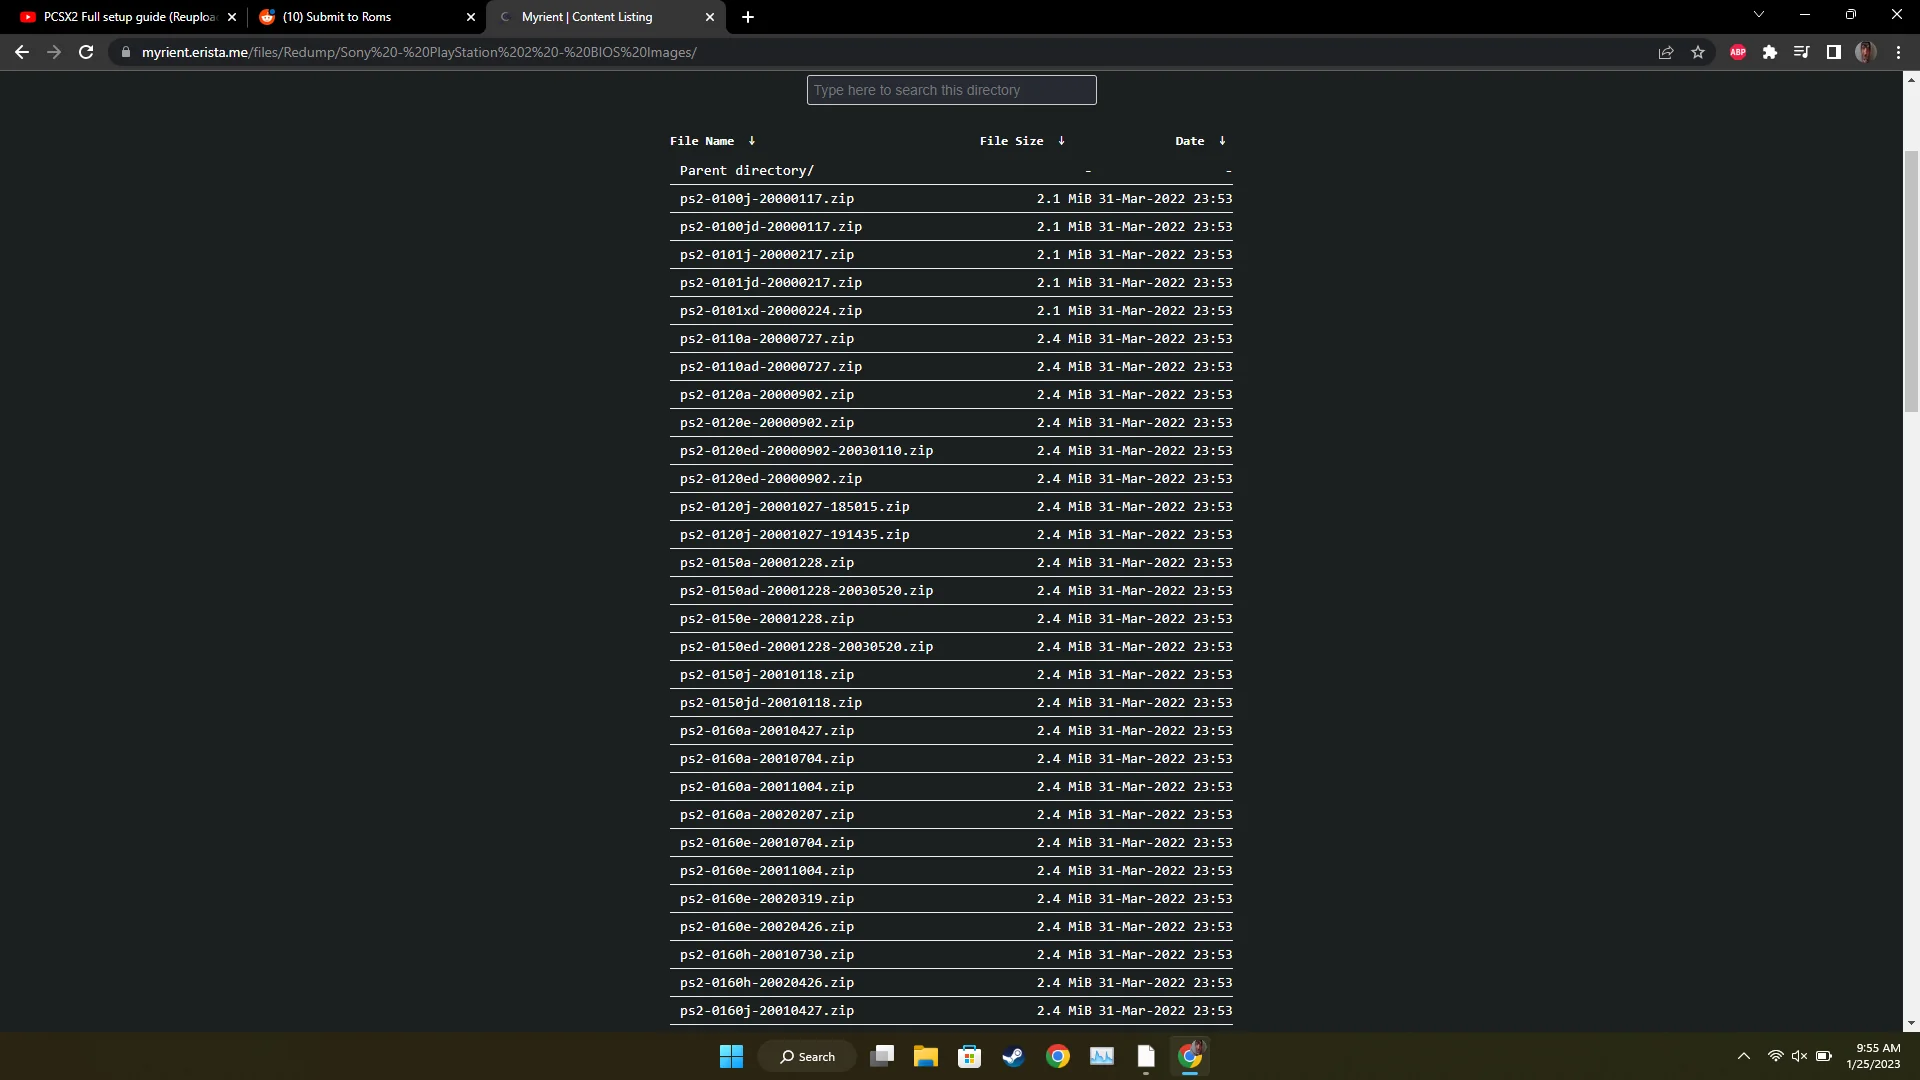Viewport: 1920px width, 1080px height.
Task: Open the tab search chevron
Action: coord(1758,14)
